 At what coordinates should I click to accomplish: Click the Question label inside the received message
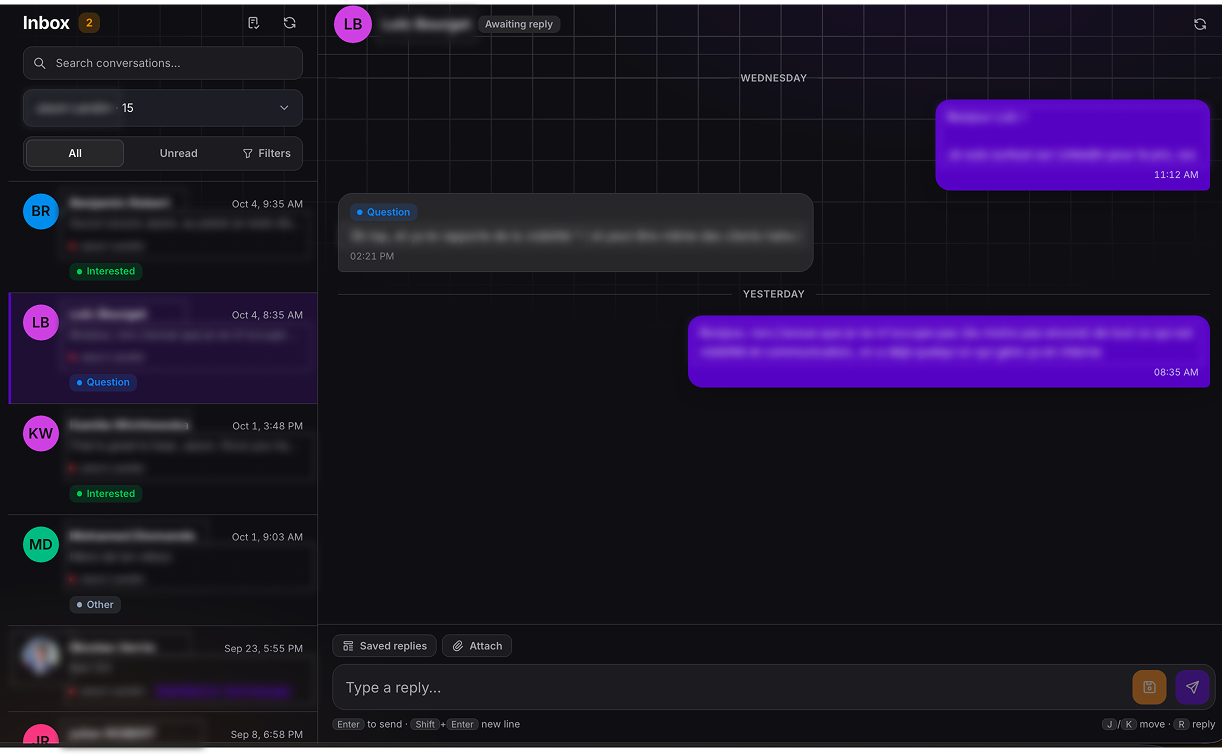pyautogui.click(x=383, y=212)
